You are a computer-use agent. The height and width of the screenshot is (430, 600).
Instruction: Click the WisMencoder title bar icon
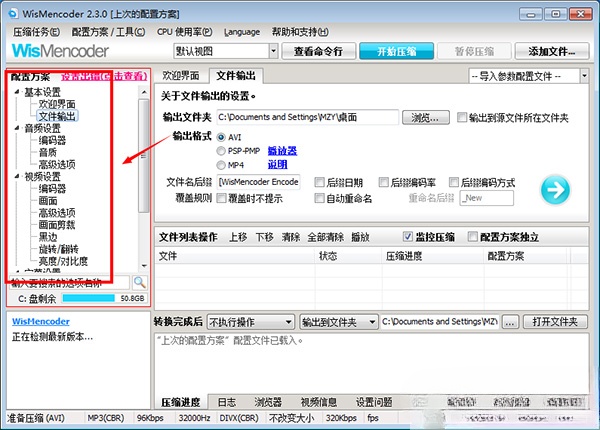click(13, 14)
